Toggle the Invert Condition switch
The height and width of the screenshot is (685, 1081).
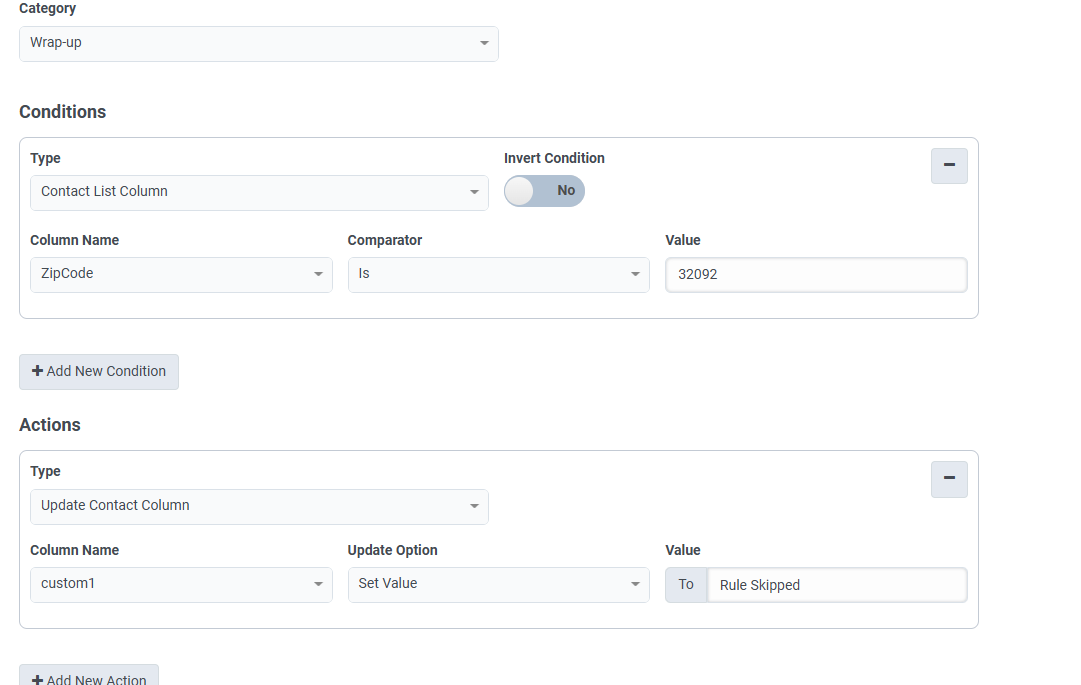(x=544, y=191)
